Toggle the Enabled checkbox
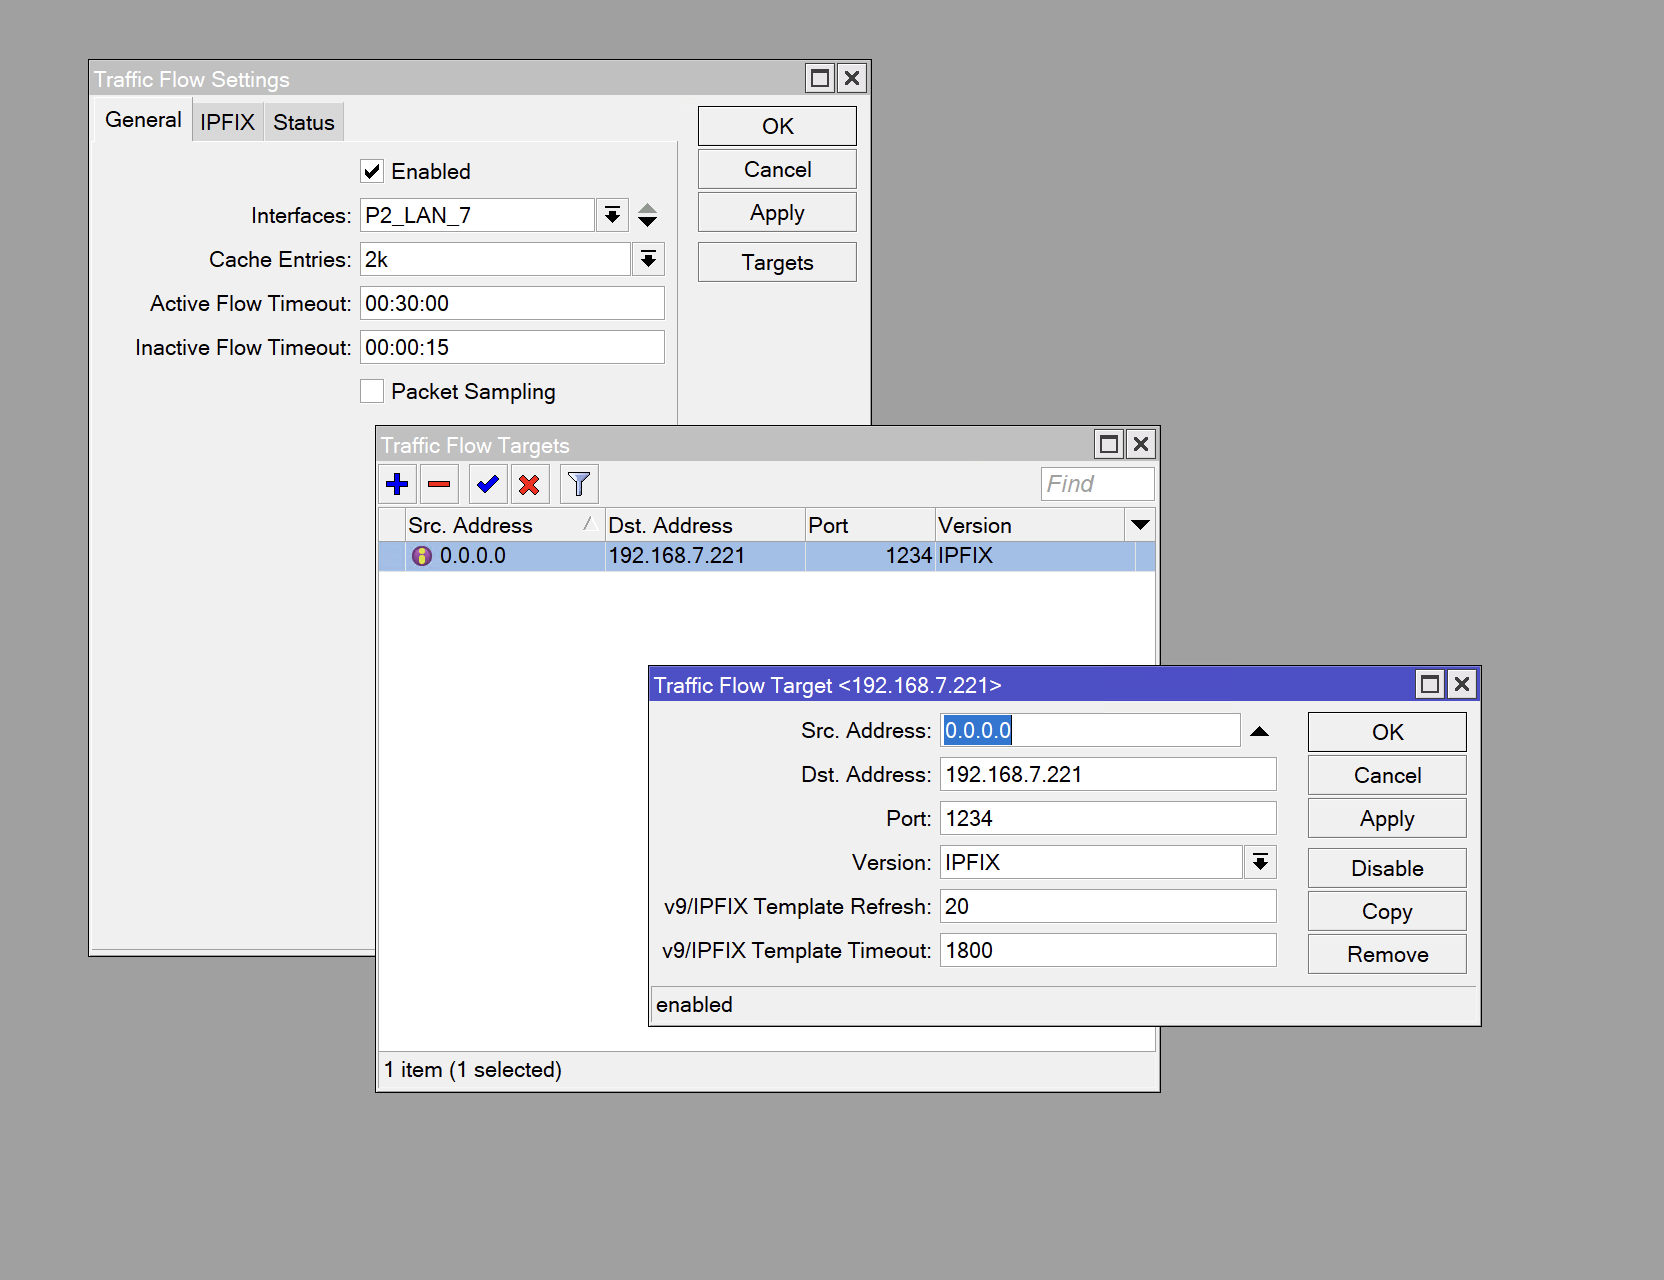Image resolution: width=1664 pixels, height=1280 pixels. click(x=372, y=171)
